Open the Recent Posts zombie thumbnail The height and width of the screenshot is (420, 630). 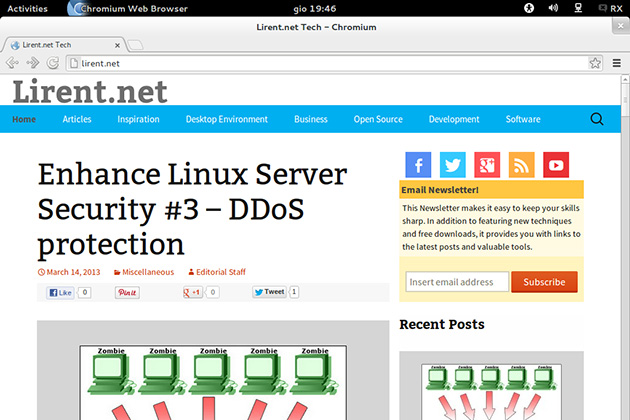491,385
